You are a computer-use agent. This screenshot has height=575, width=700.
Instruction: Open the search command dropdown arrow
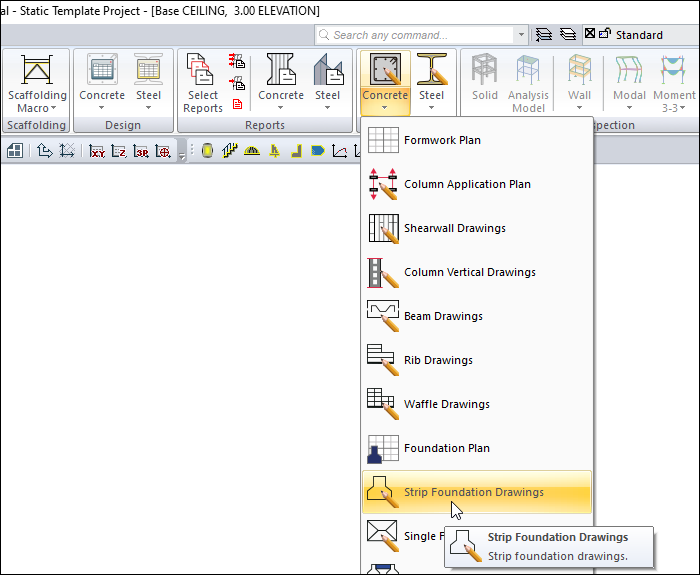(x=521, y=35)
